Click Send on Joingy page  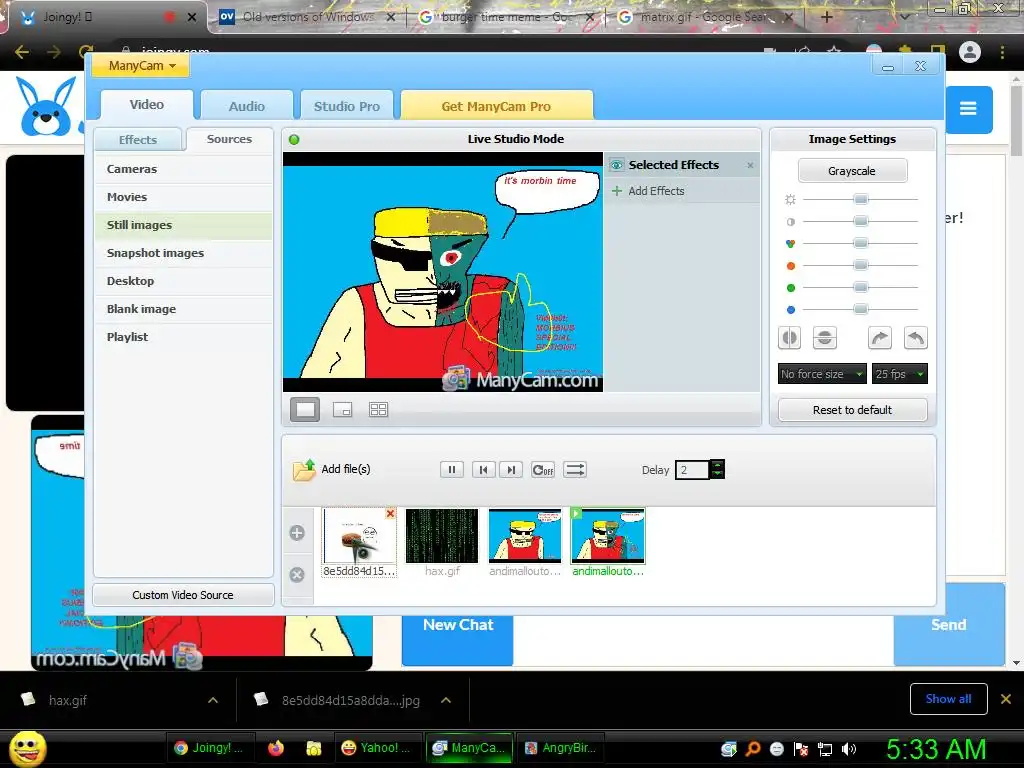[x=949, y=625]
